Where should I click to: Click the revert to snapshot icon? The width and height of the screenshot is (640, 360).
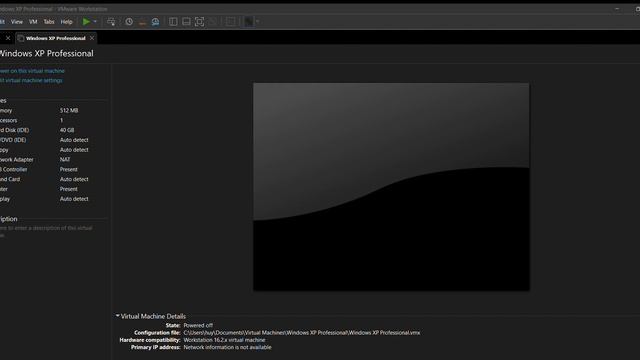point(142,22)
